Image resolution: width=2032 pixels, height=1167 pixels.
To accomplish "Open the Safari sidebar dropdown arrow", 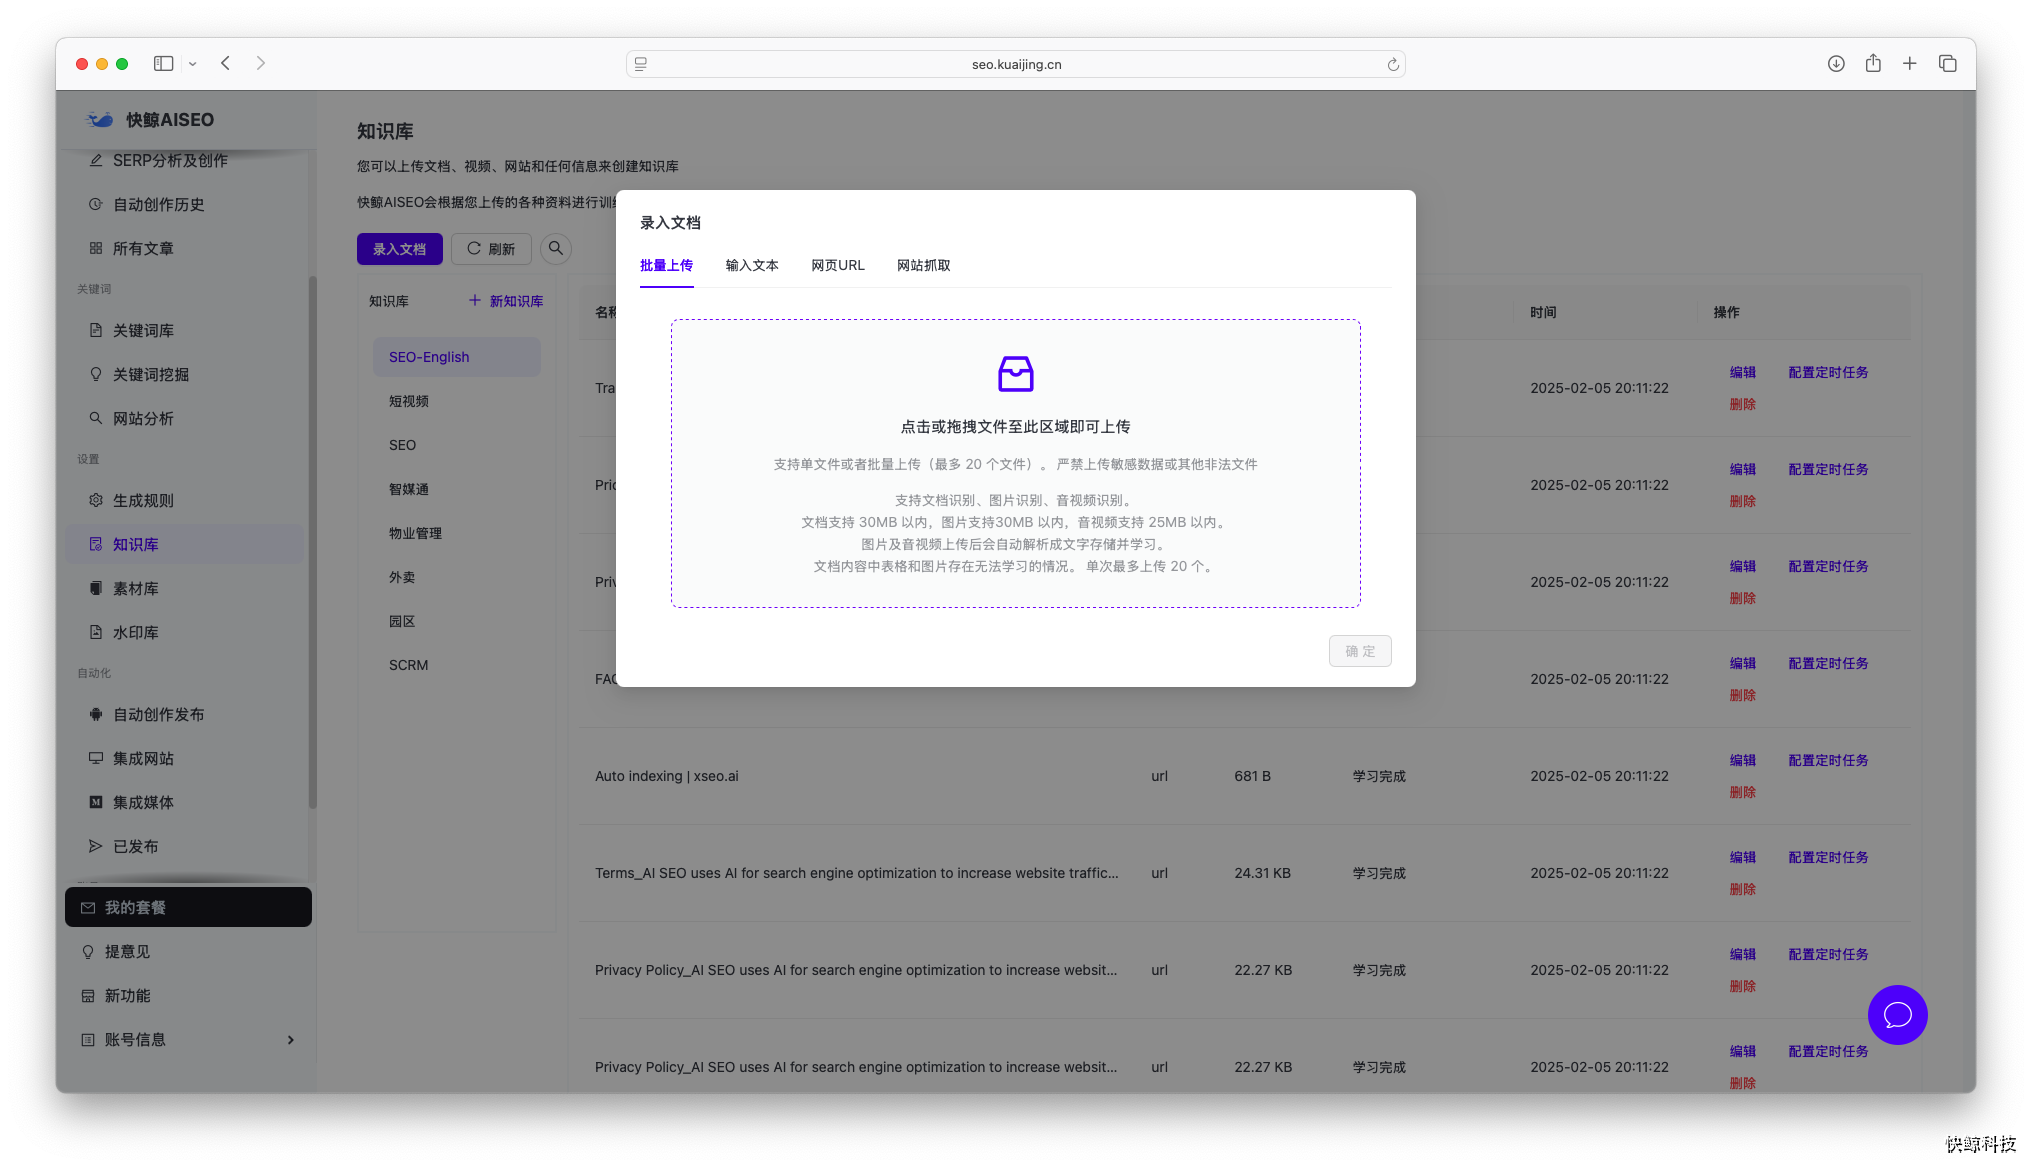I will pos(192,64).
